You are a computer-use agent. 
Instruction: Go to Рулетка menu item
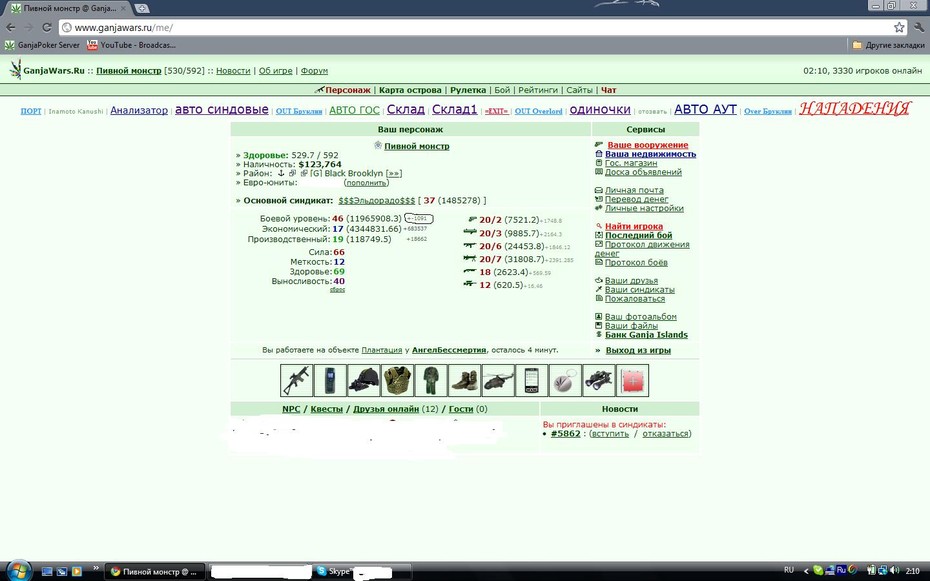(467, 90)
